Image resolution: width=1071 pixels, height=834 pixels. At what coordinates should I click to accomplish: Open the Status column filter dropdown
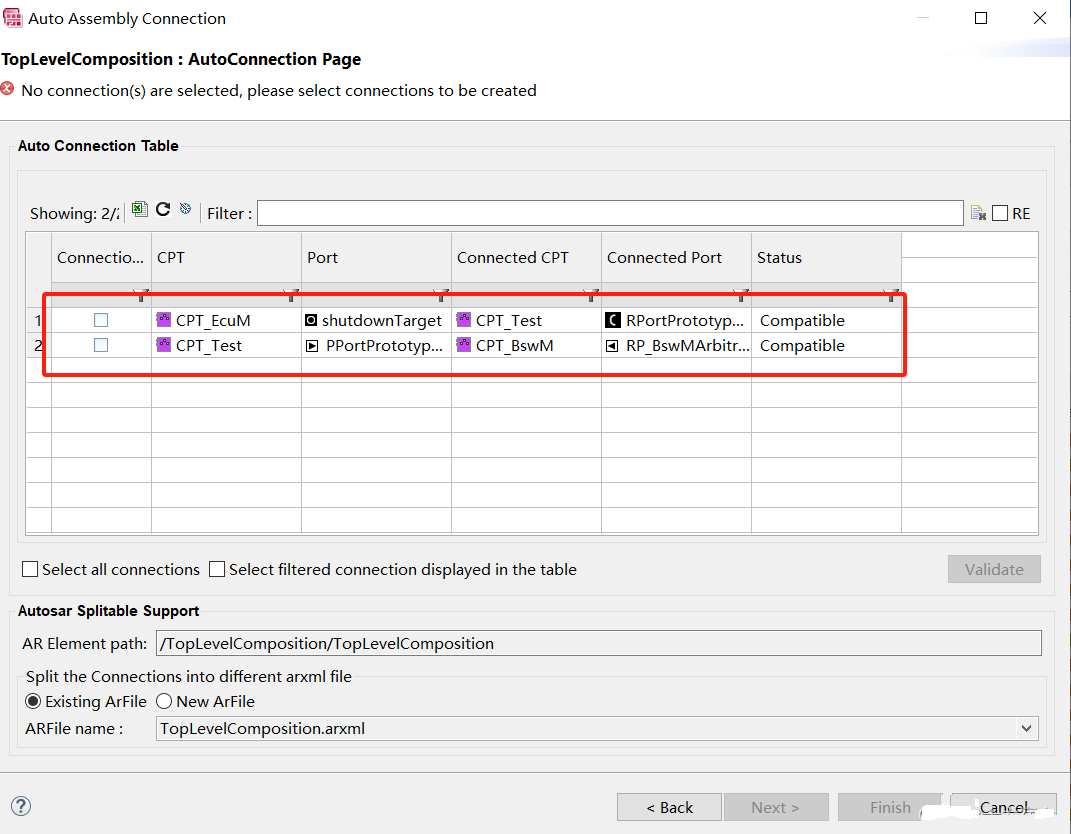(x=890, y=295)
